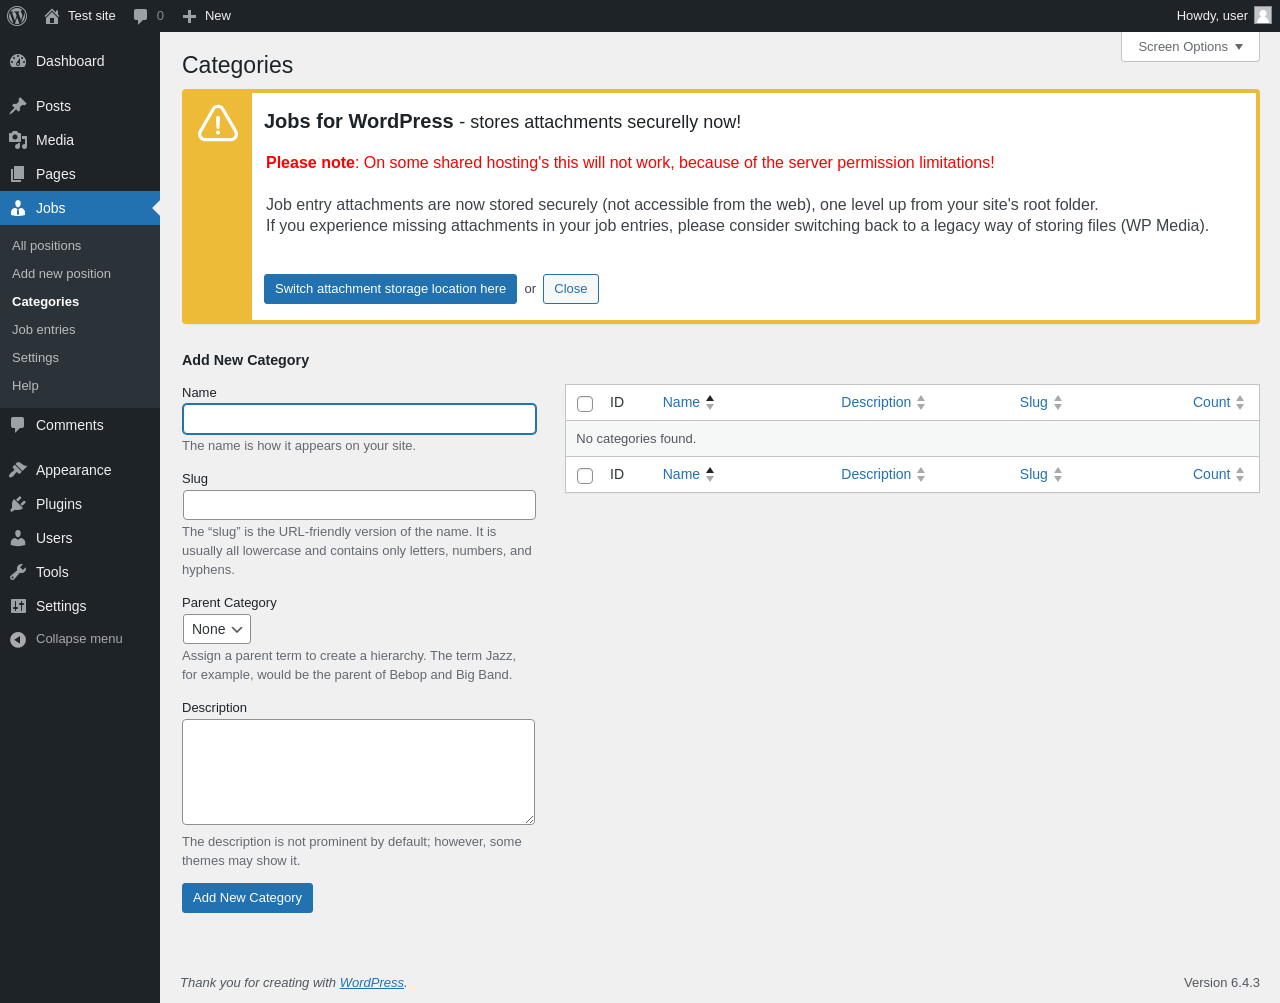Click the Media icon in sidebar
1280x1003 pixels.
click(x=18, y=140)
